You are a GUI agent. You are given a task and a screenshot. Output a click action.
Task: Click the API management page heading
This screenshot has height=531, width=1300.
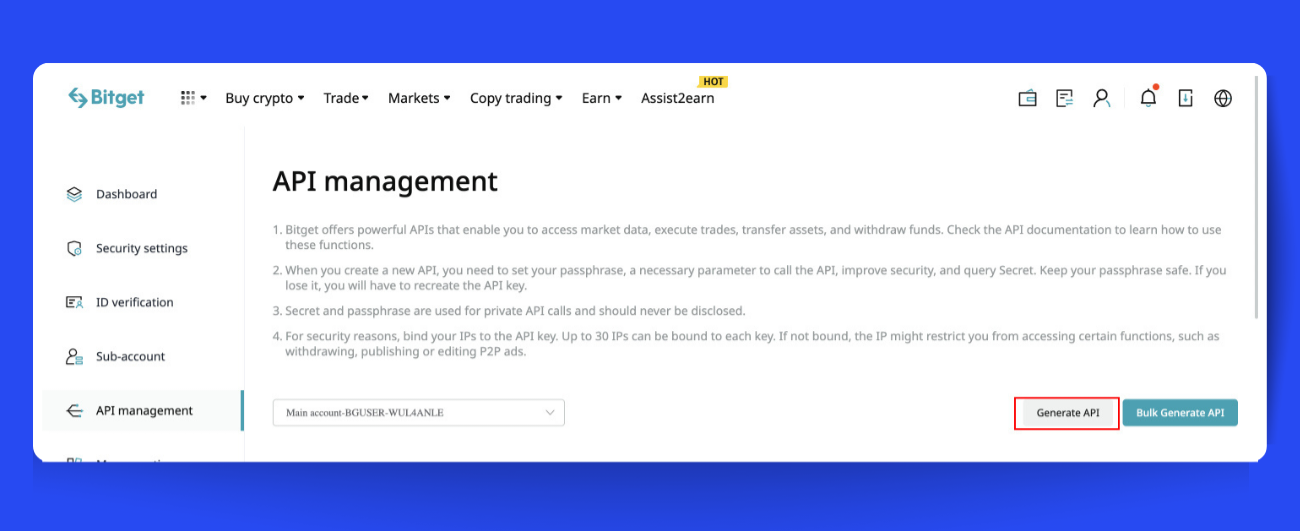coord(385,181)
